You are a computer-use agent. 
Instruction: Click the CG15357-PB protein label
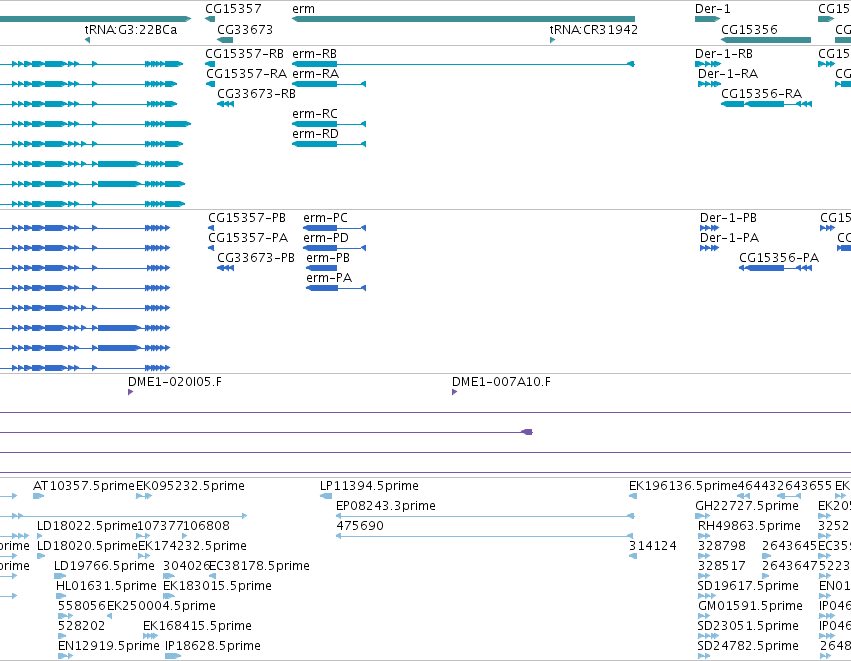point(247,218)
